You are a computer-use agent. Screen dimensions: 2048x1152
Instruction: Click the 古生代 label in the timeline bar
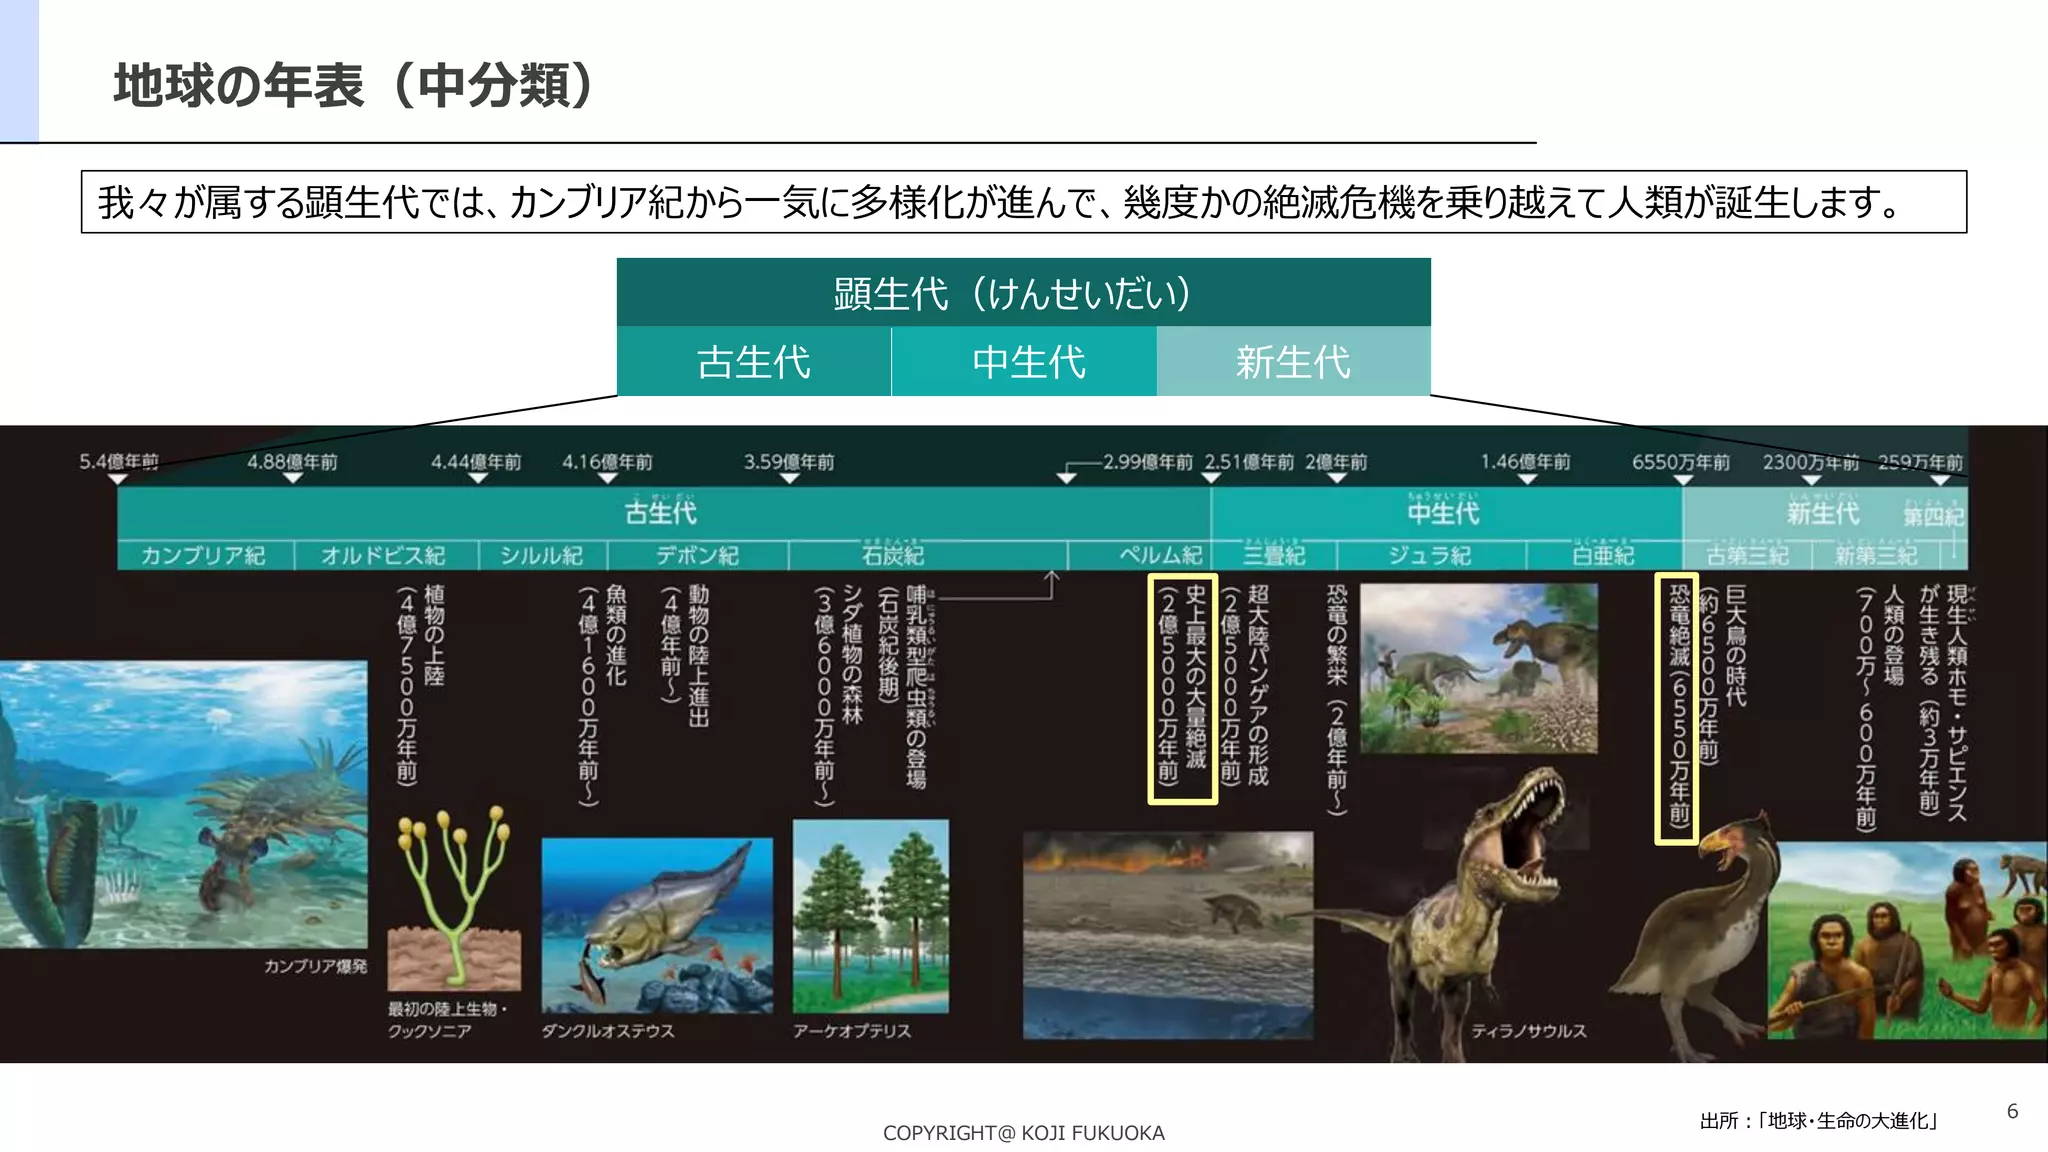coord(661,512)
